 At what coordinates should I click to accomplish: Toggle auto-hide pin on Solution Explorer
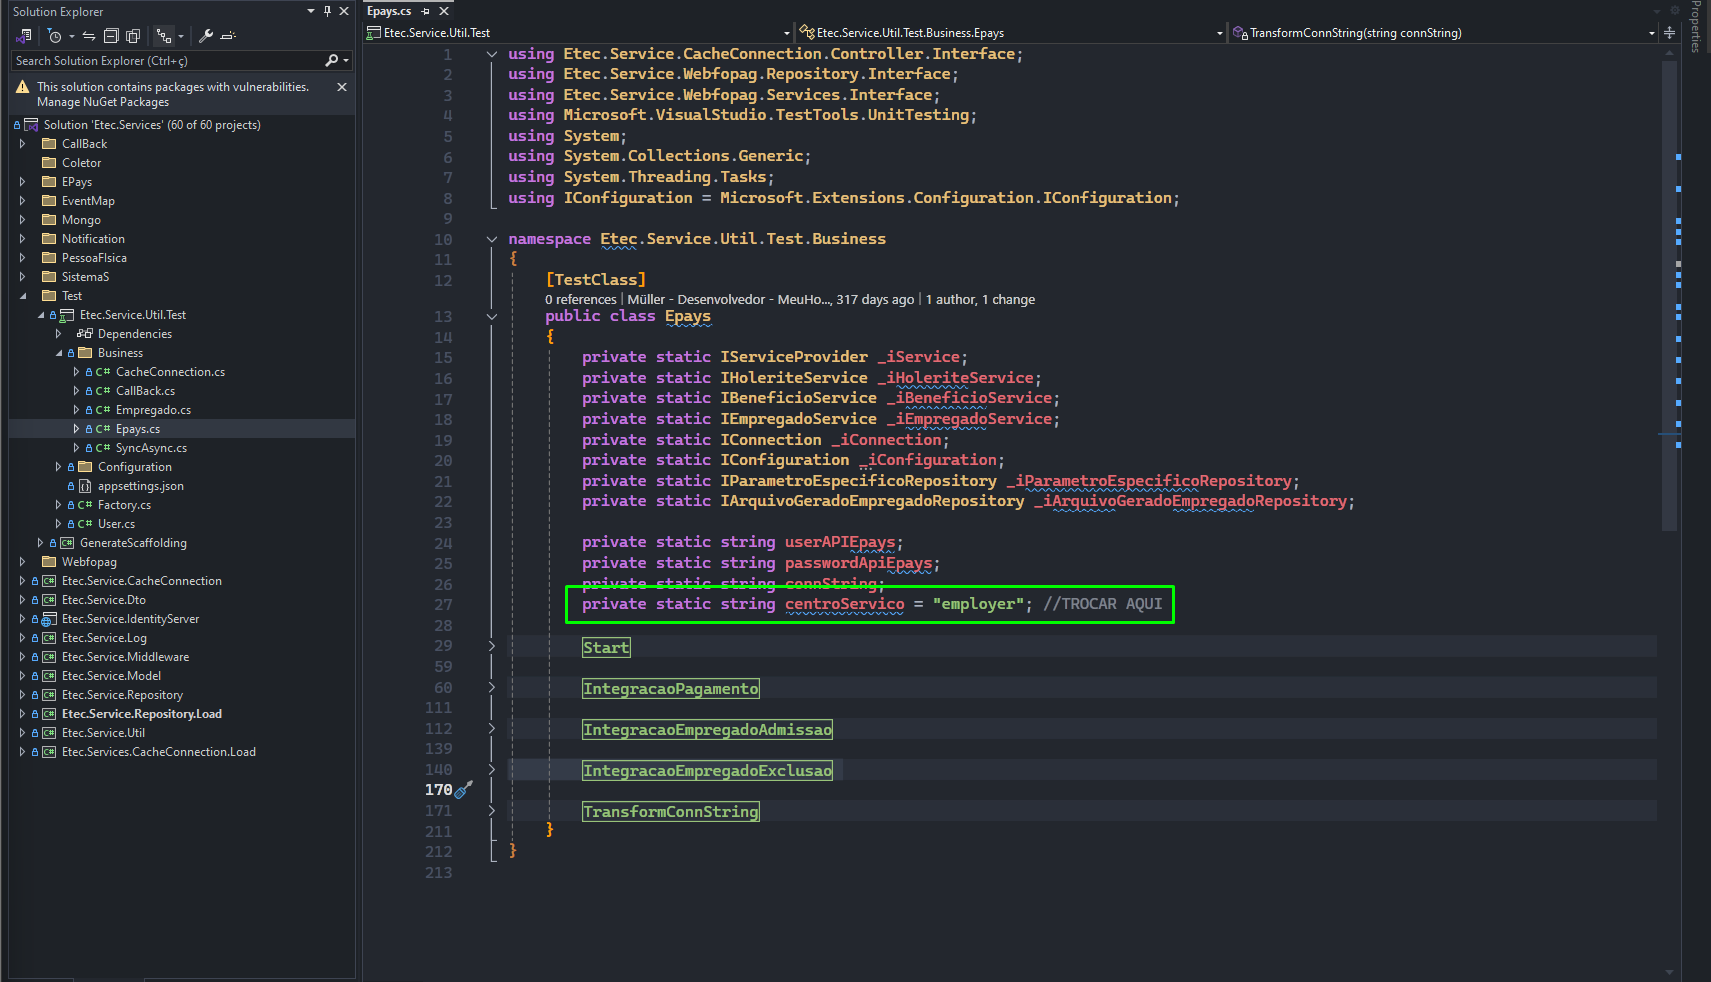327,11
